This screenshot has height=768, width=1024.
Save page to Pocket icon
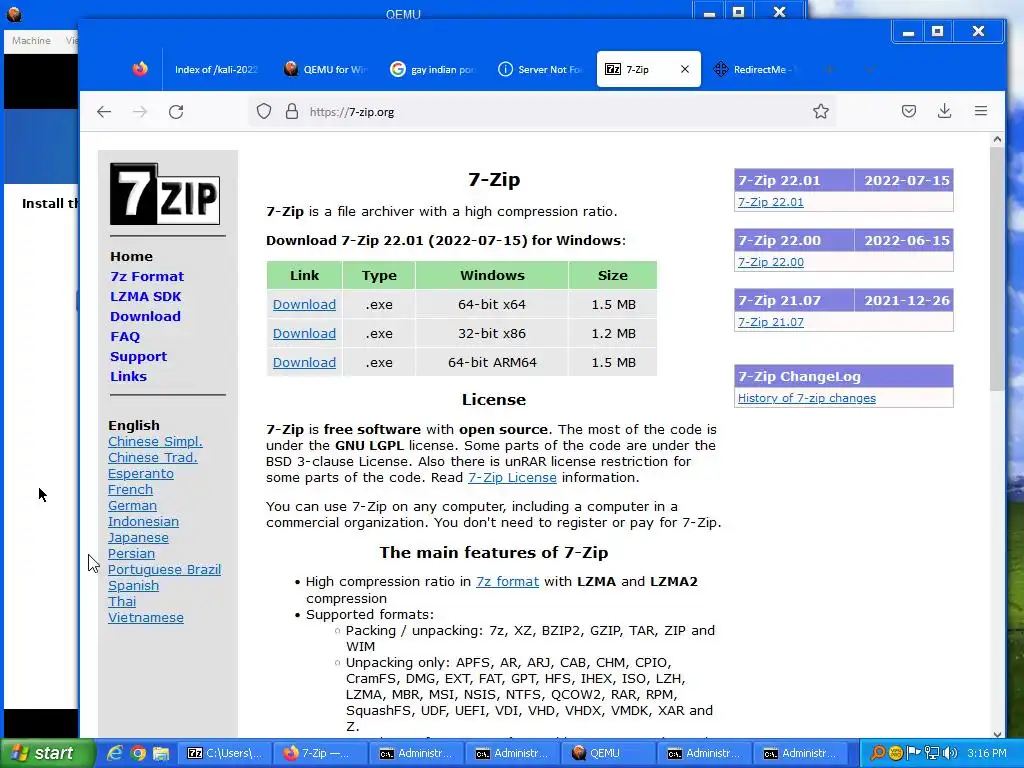point(908,111)
